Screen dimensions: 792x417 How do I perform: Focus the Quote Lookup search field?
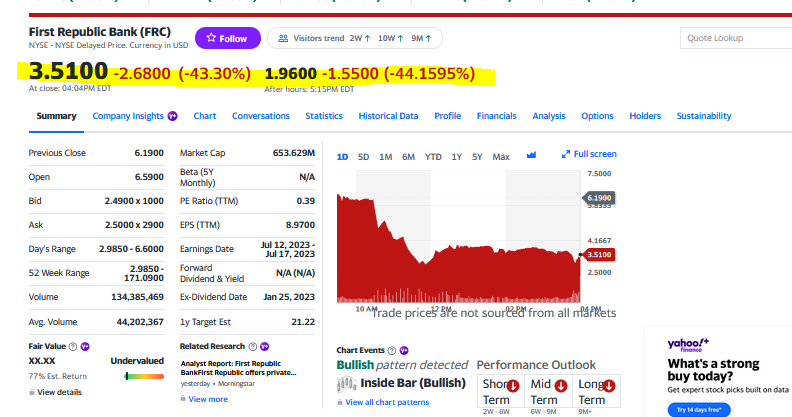736,38
